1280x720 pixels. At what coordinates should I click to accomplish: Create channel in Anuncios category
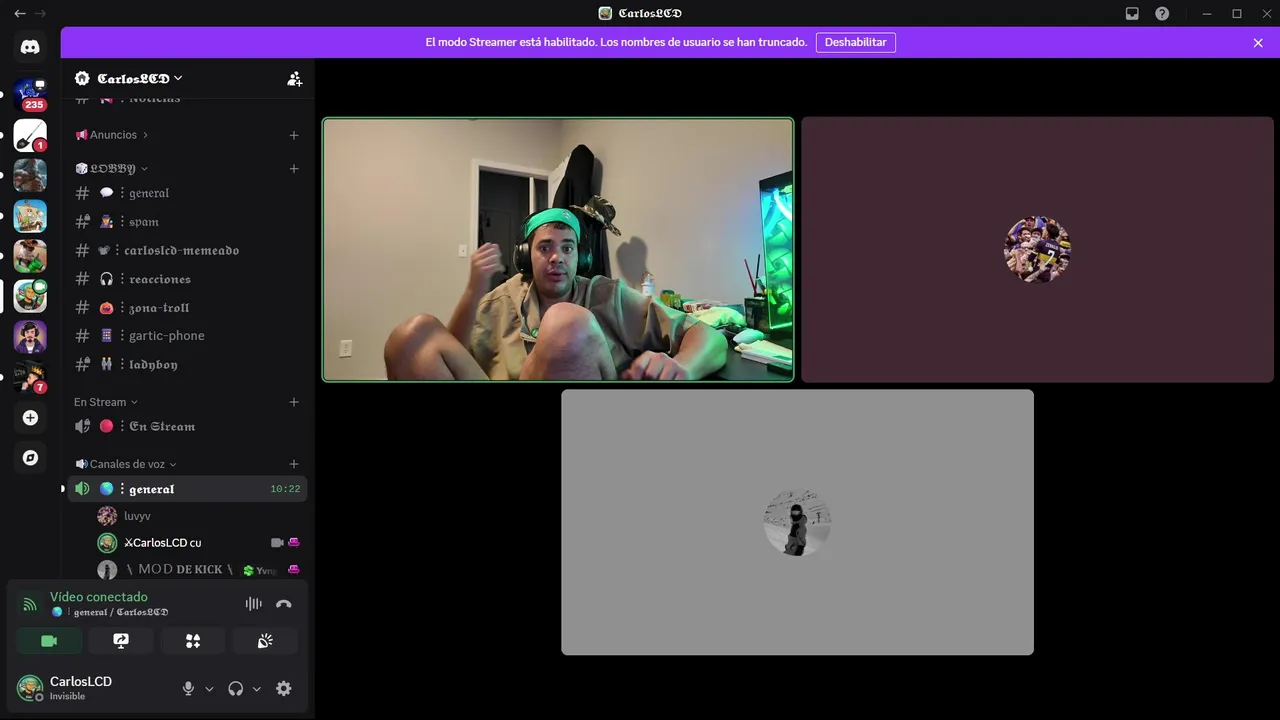294,135
